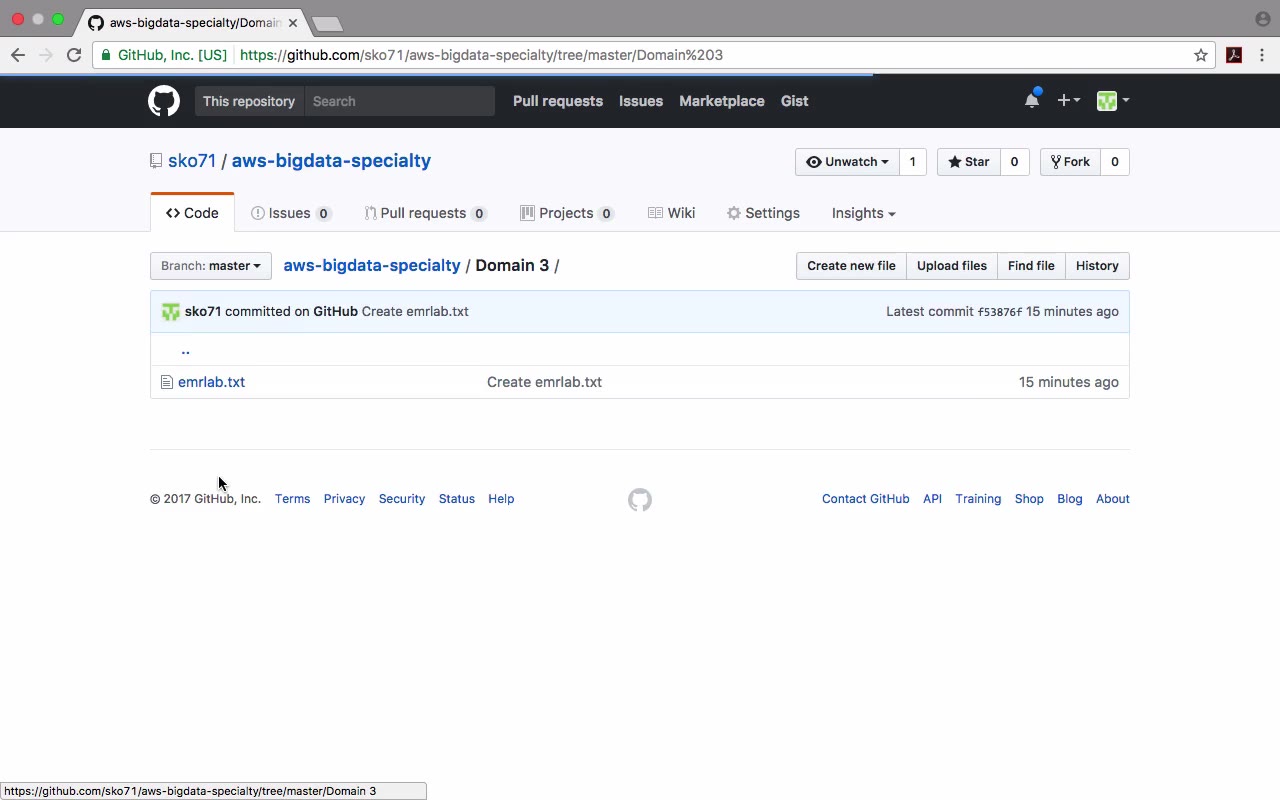Click Upload files button
Image resolution: width=1280 pixels, height=800 pixels.
click(x=952, y=266)
